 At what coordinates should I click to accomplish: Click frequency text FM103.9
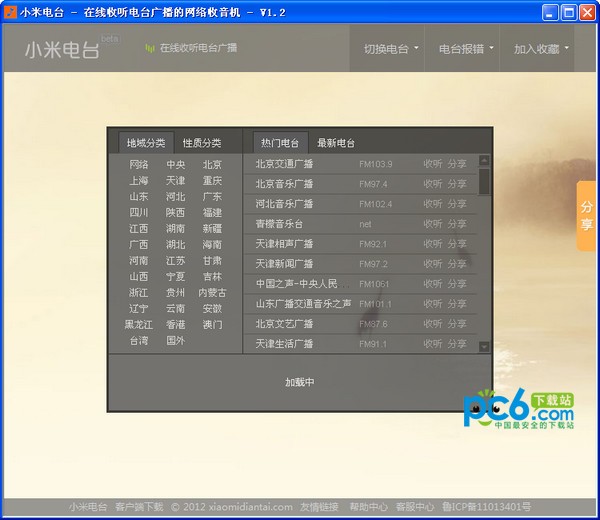(x=376, y=164)
